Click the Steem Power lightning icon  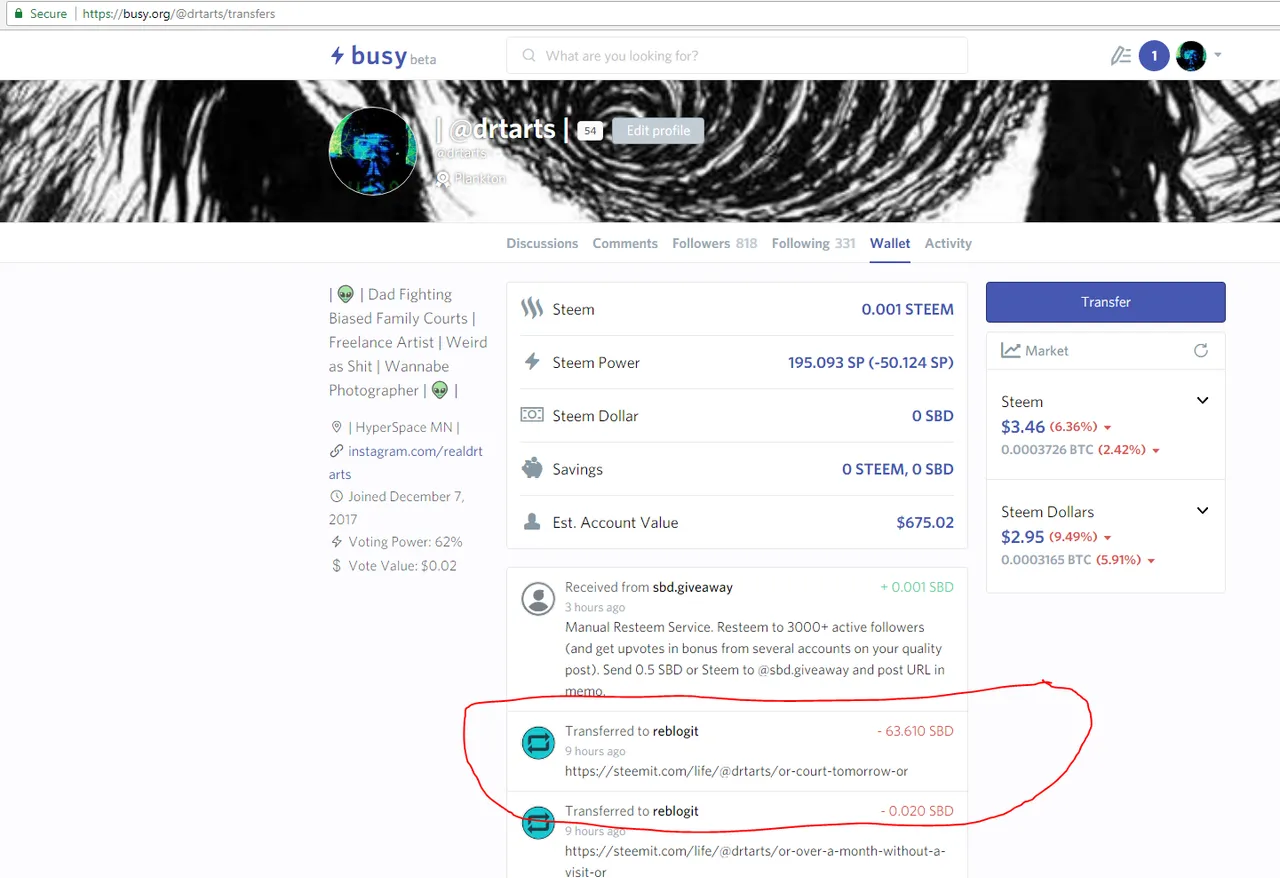pyautogui.click(x=532, y=362)
